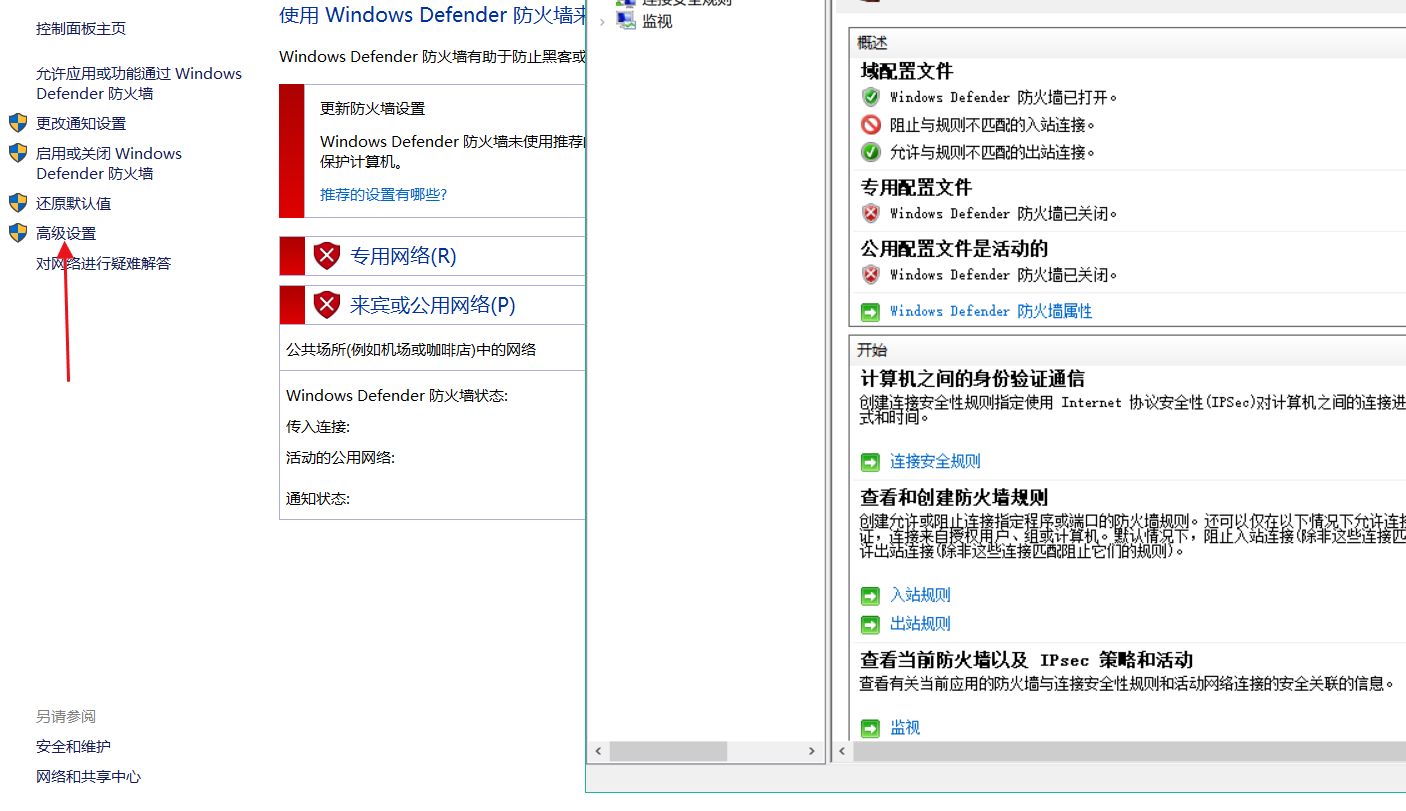The height and width of the screenshot is (811, 1406).
Task: Click green check icon beside 允许与规则不匹配的出站连接
Action: click(871, 152)
